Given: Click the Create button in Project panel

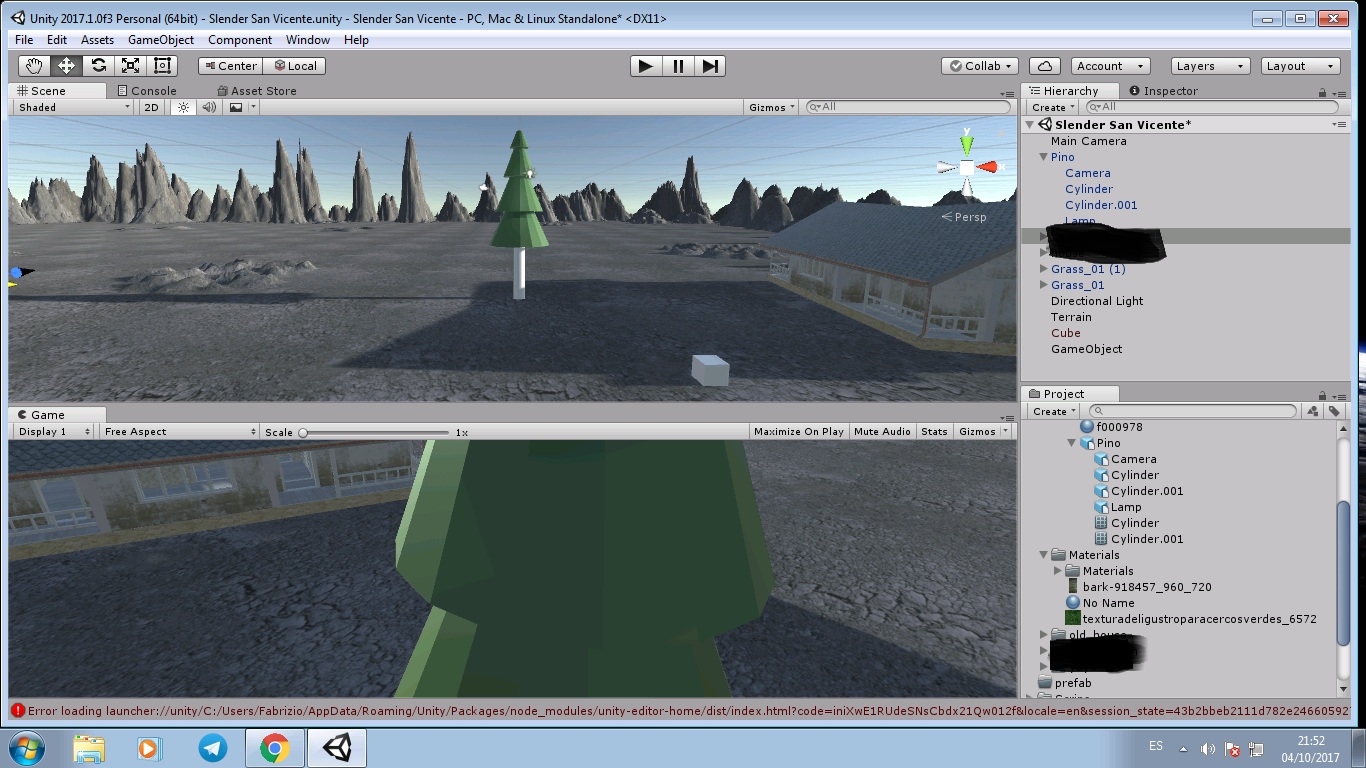Looking at the screenshot, I should click(1054, 411).
